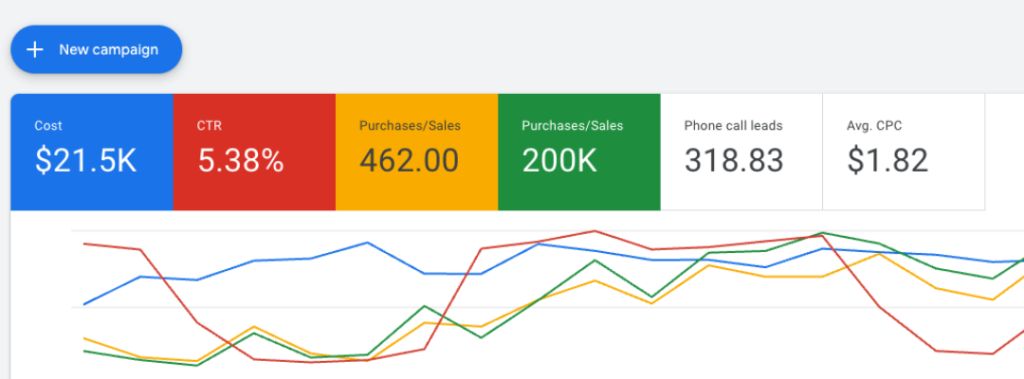The height and width of the screenshot is (379, 1024).
Task: Click the $1.82 average CPC value
Action: click(x=888, y=161)
